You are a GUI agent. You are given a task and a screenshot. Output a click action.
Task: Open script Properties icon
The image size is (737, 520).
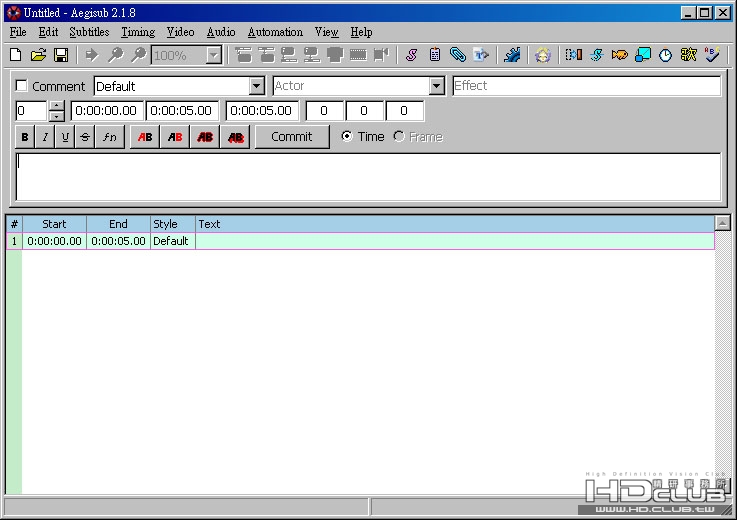click(x=435, y=55)
